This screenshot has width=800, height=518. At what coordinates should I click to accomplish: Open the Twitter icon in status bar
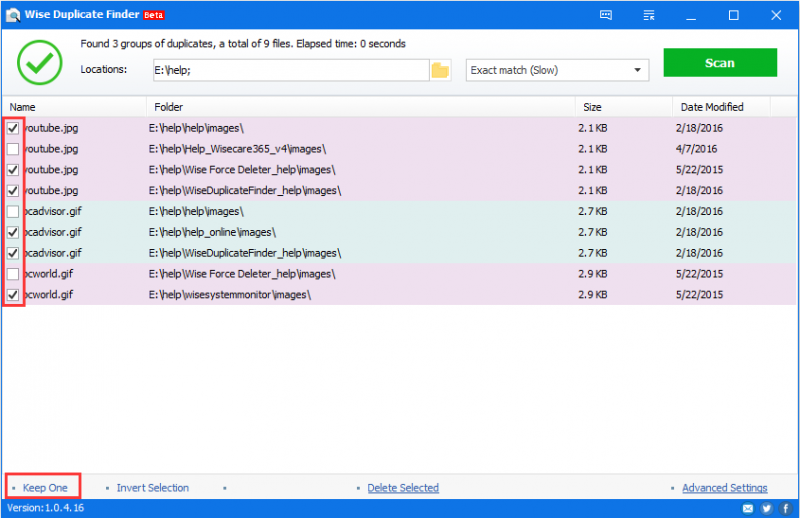tap(766, 508)
